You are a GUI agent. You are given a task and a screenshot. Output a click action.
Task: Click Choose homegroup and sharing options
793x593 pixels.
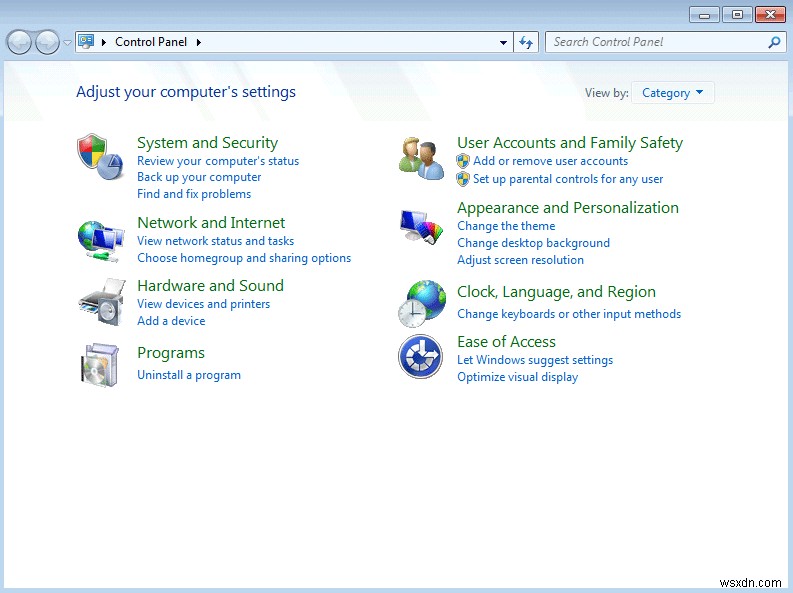(x=244, y=258)
